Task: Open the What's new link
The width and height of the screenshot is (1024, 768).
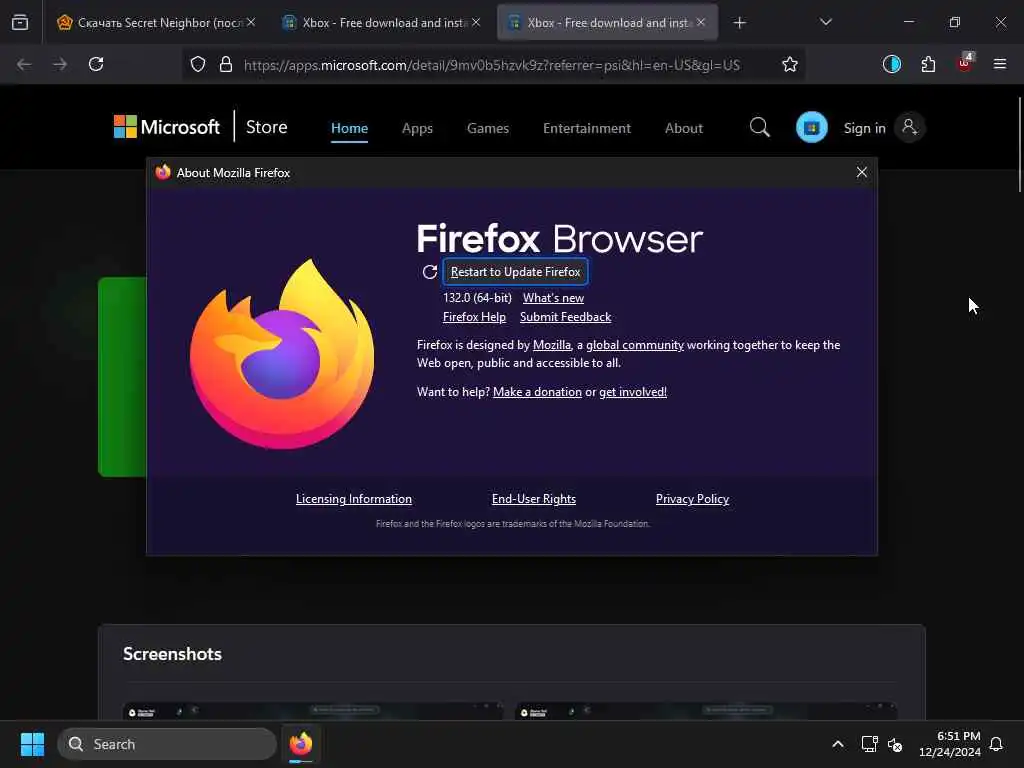Action: tap(553, 298)
